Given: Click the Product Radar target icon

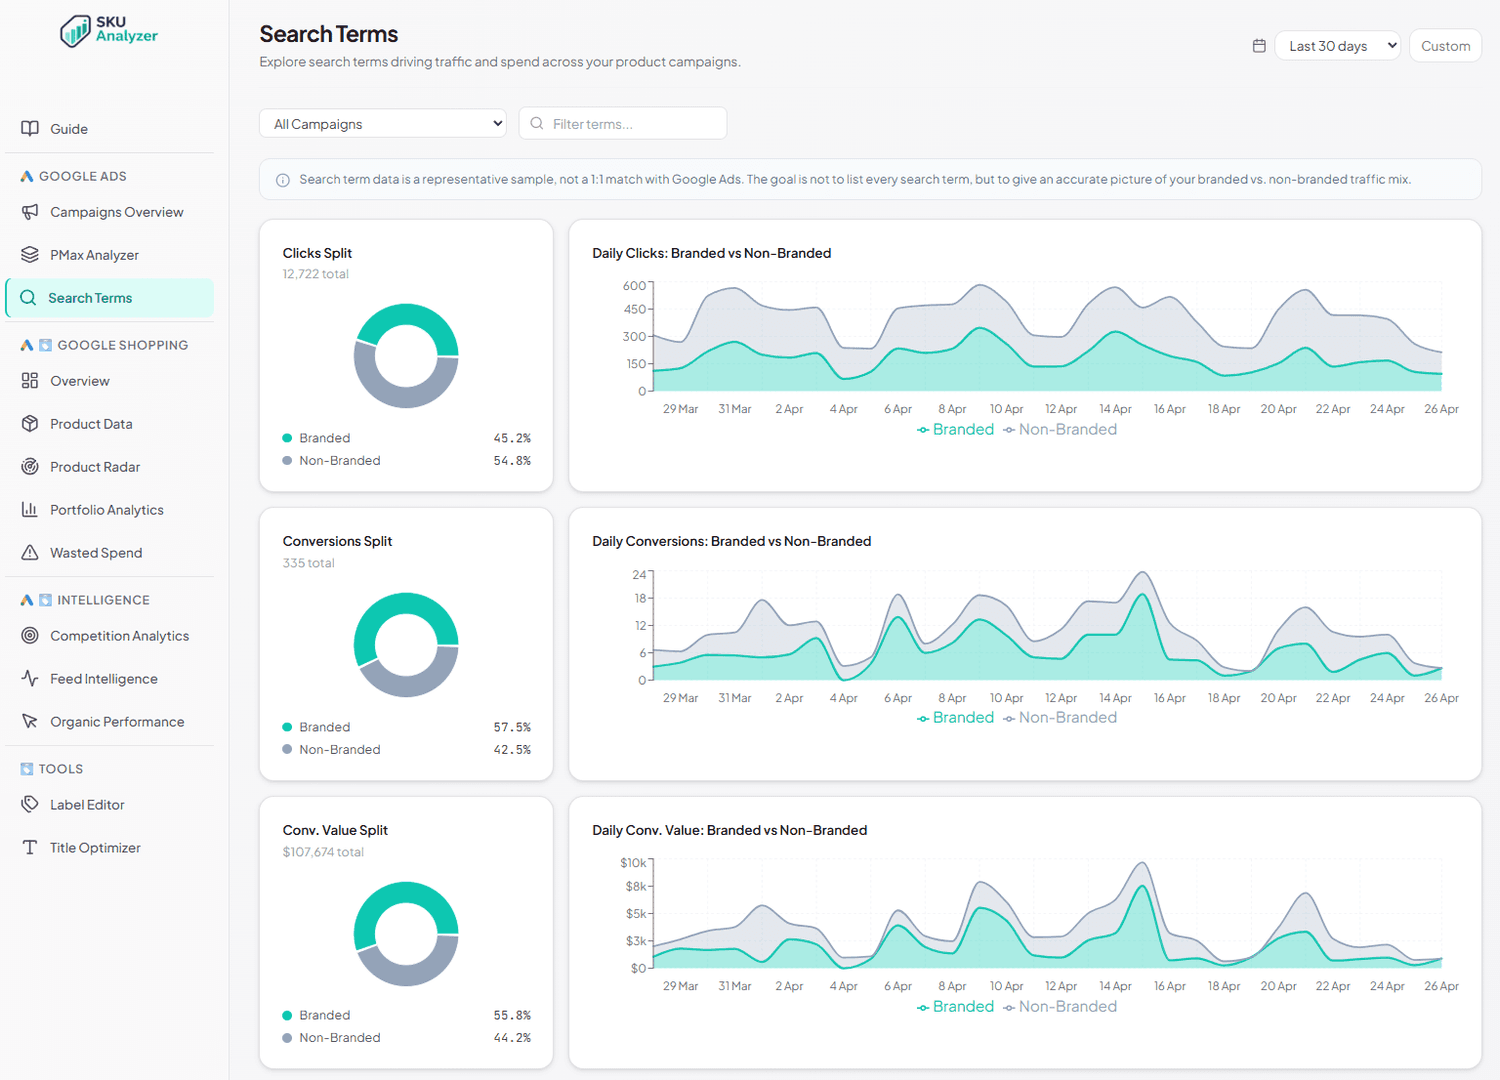Looking at the screenshot, I should pos(30,466).
